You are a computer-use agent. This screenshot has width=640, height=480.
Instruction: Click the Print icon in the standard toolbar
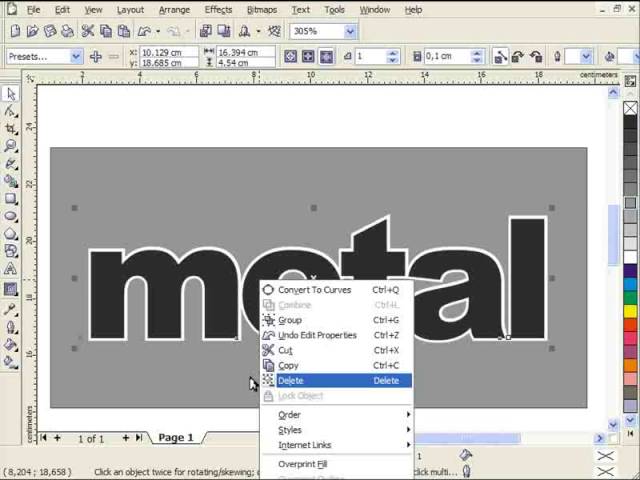tap(66, 32)
